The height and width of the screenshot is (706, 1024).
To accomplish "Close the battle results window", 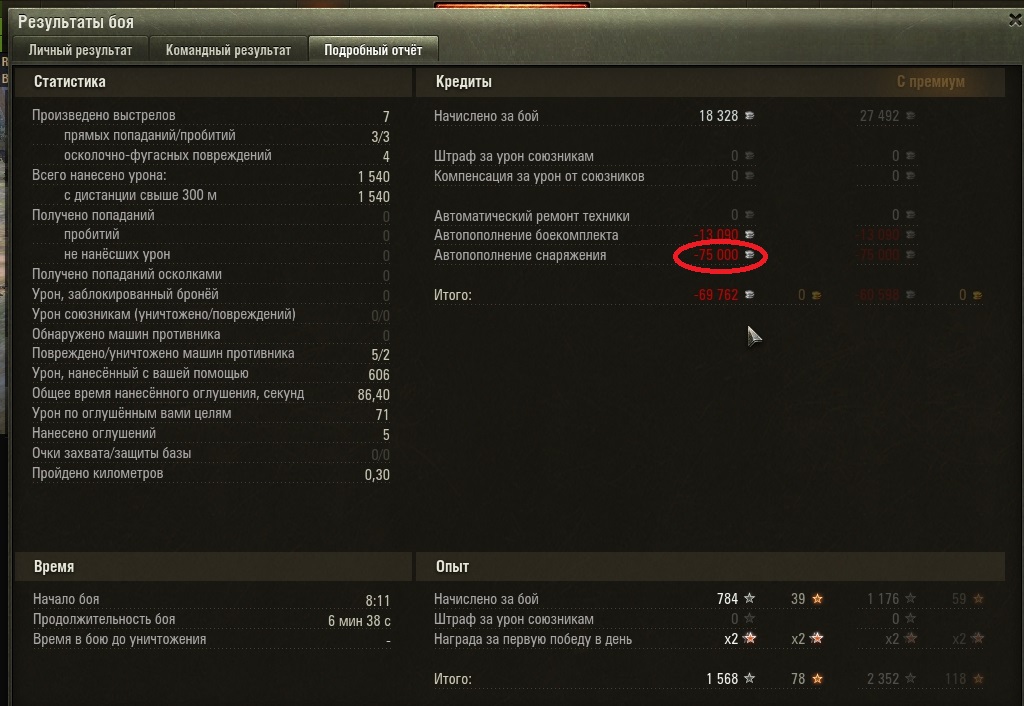I will point(1015,20).
